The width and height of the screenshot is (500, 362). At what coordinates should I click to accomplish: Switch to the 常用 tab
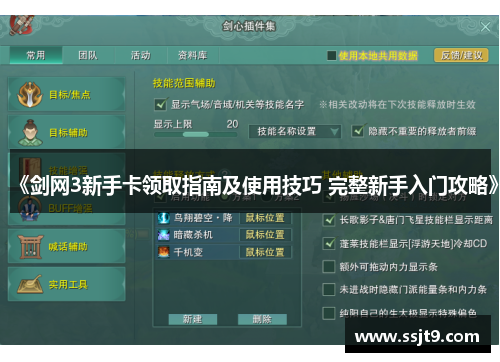[36, 55]
